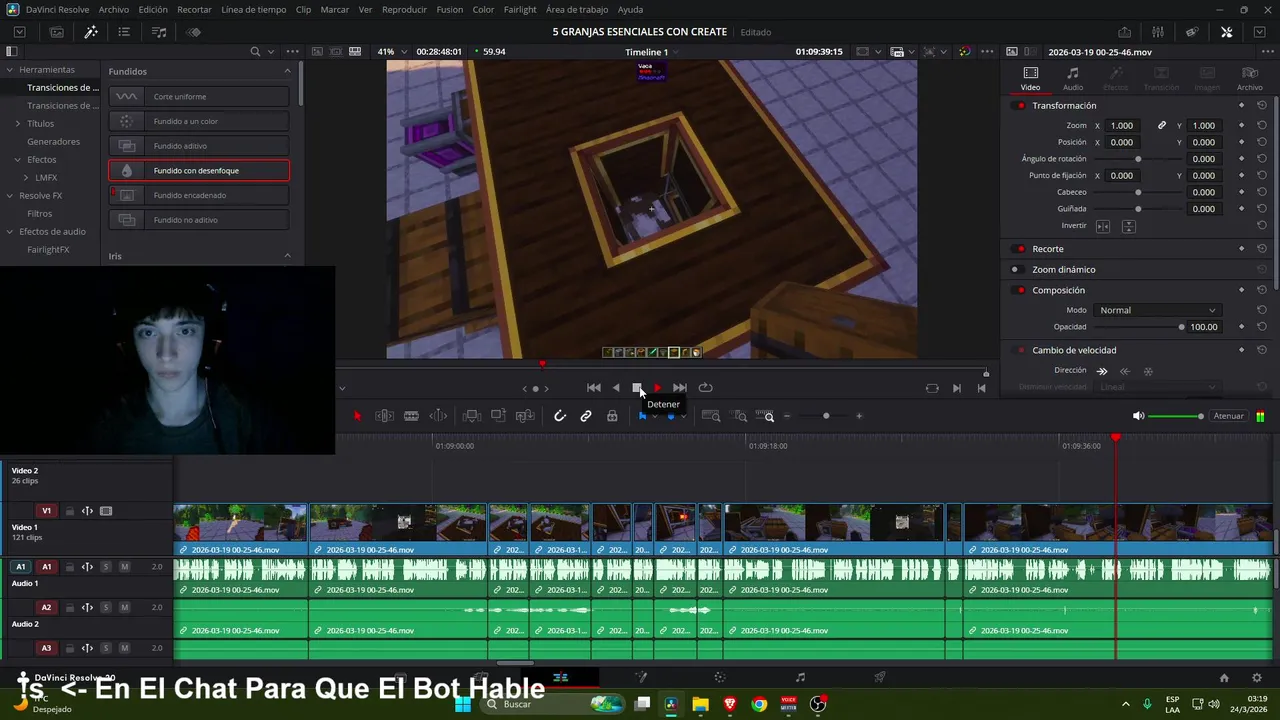Toggle linked selection chain icon
Screen dimensions: 1280x720
pyautogui.click(x=586, y=416)
